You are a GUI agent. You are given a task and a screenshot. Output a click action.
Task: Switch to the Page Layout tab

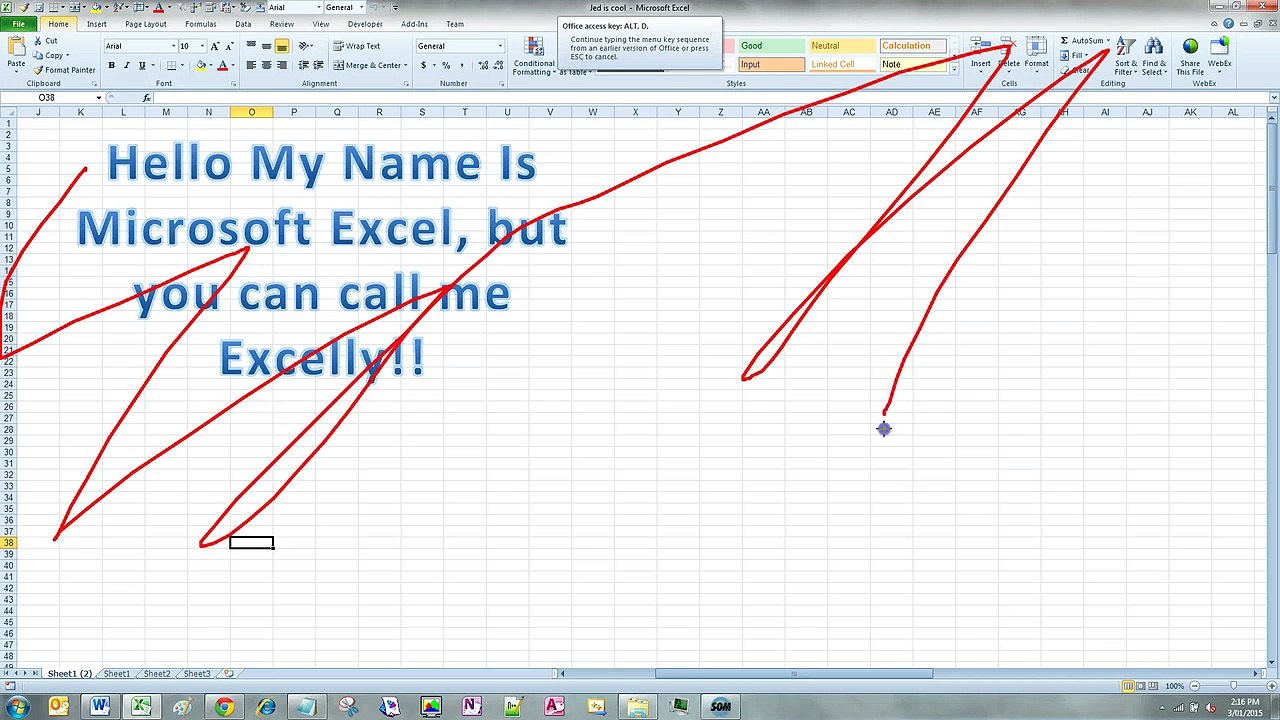pyautogui.click(x=146, y=24)
